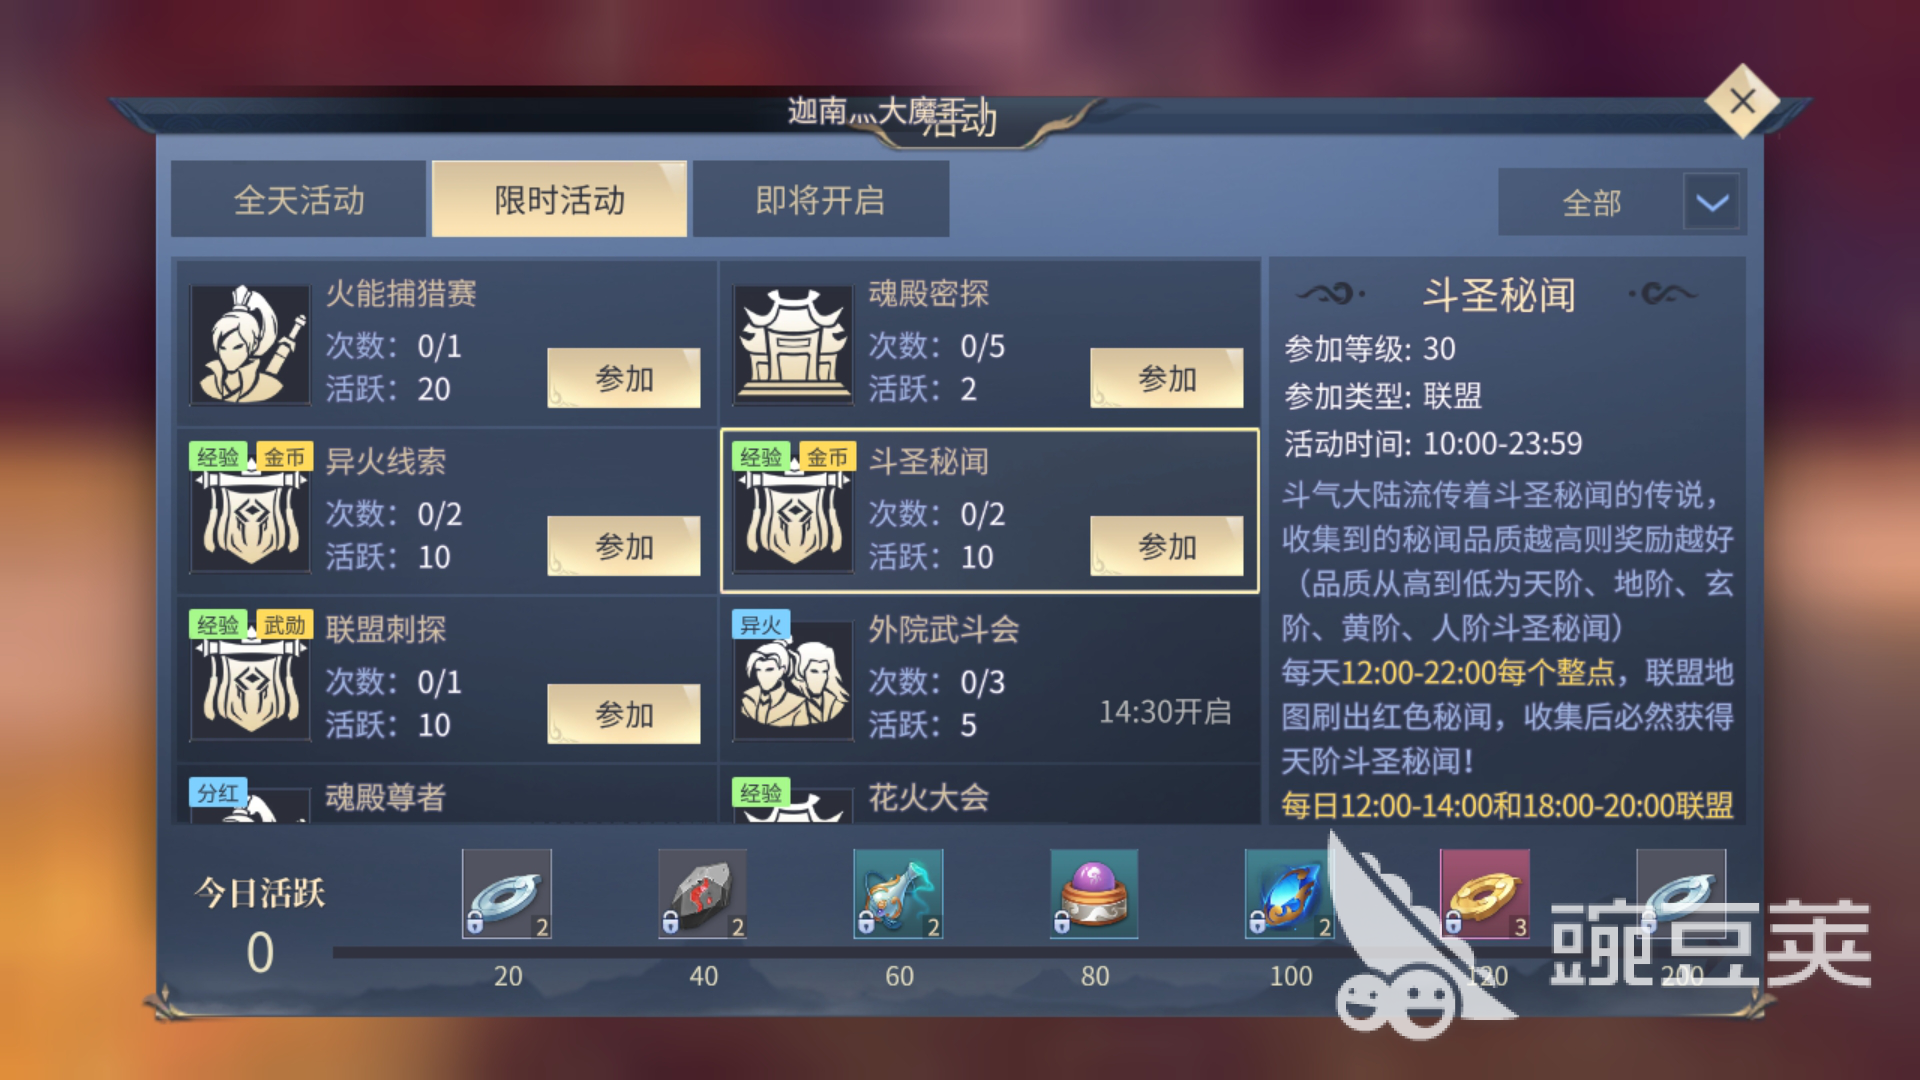Open the 全部 category combo box
The image size is (1920, 1080).
click(1621, 202)
